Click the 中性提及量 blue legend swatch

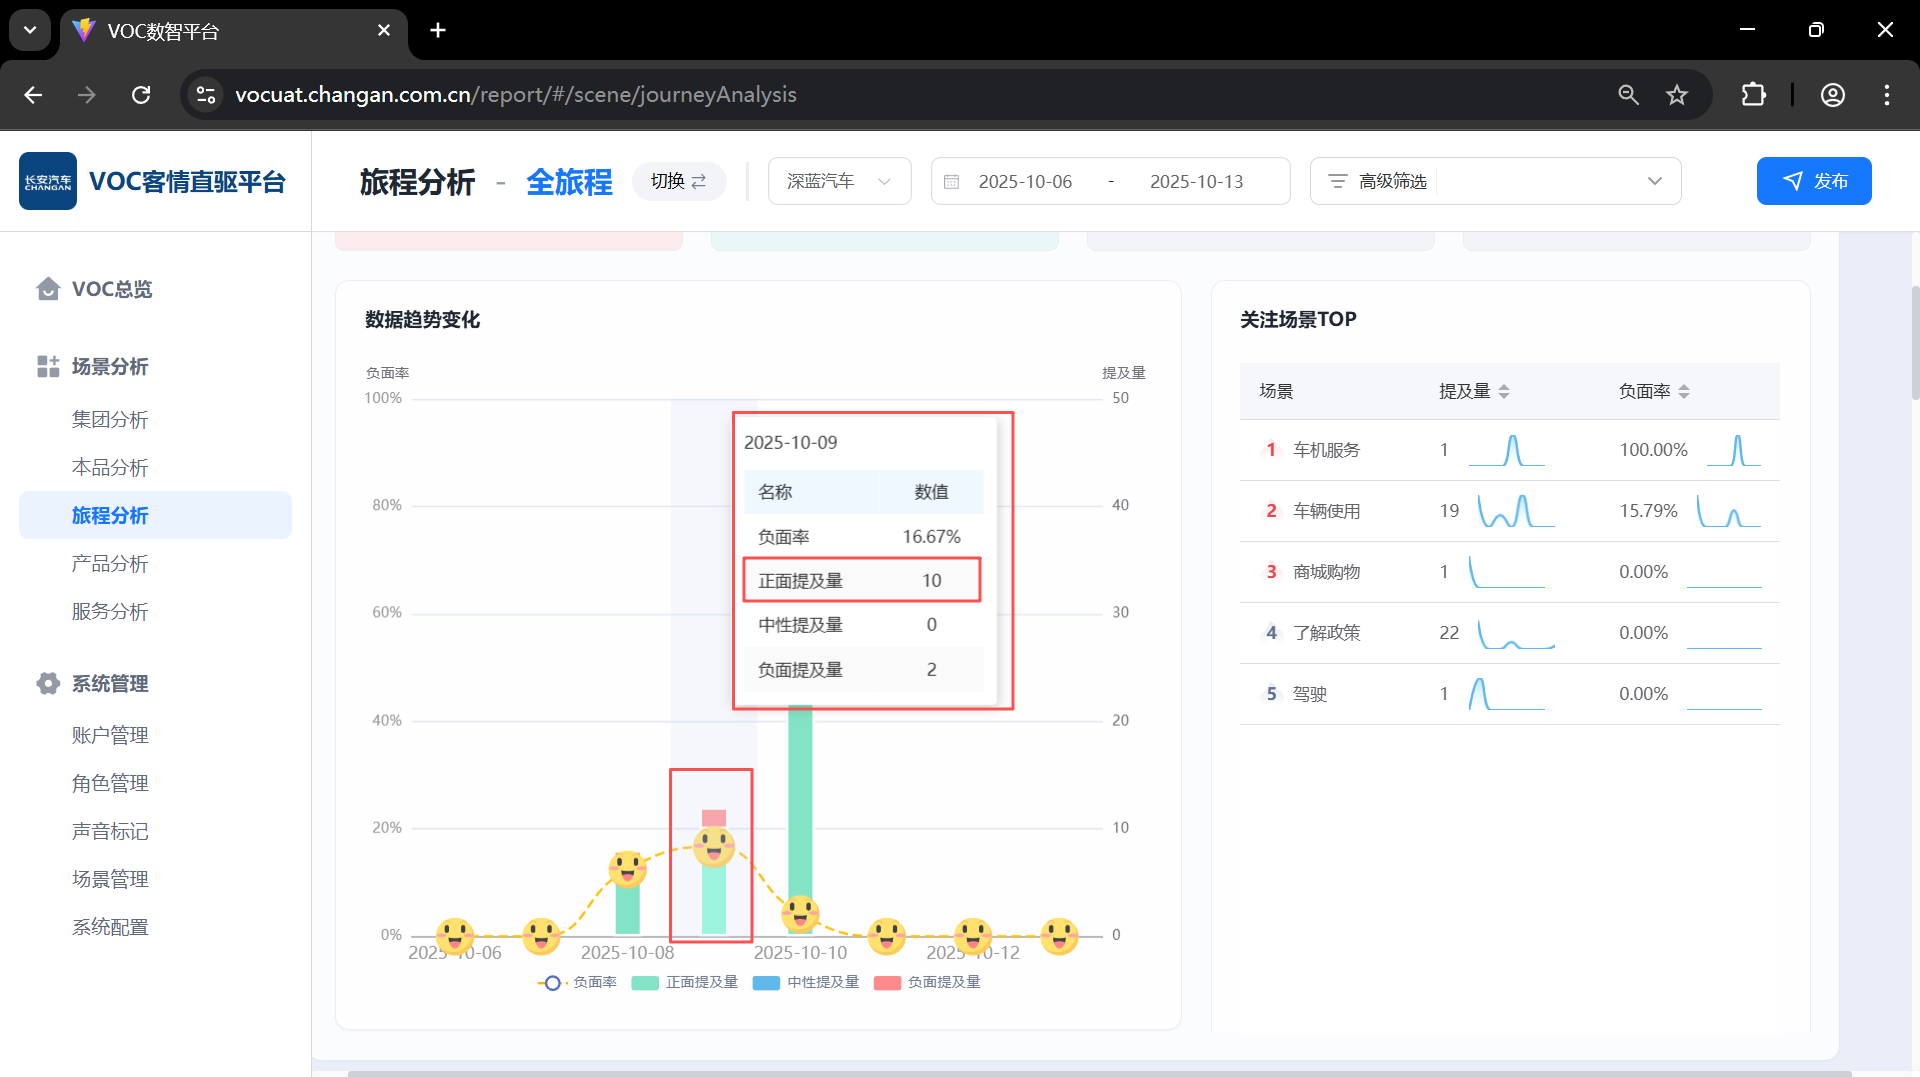766,983
